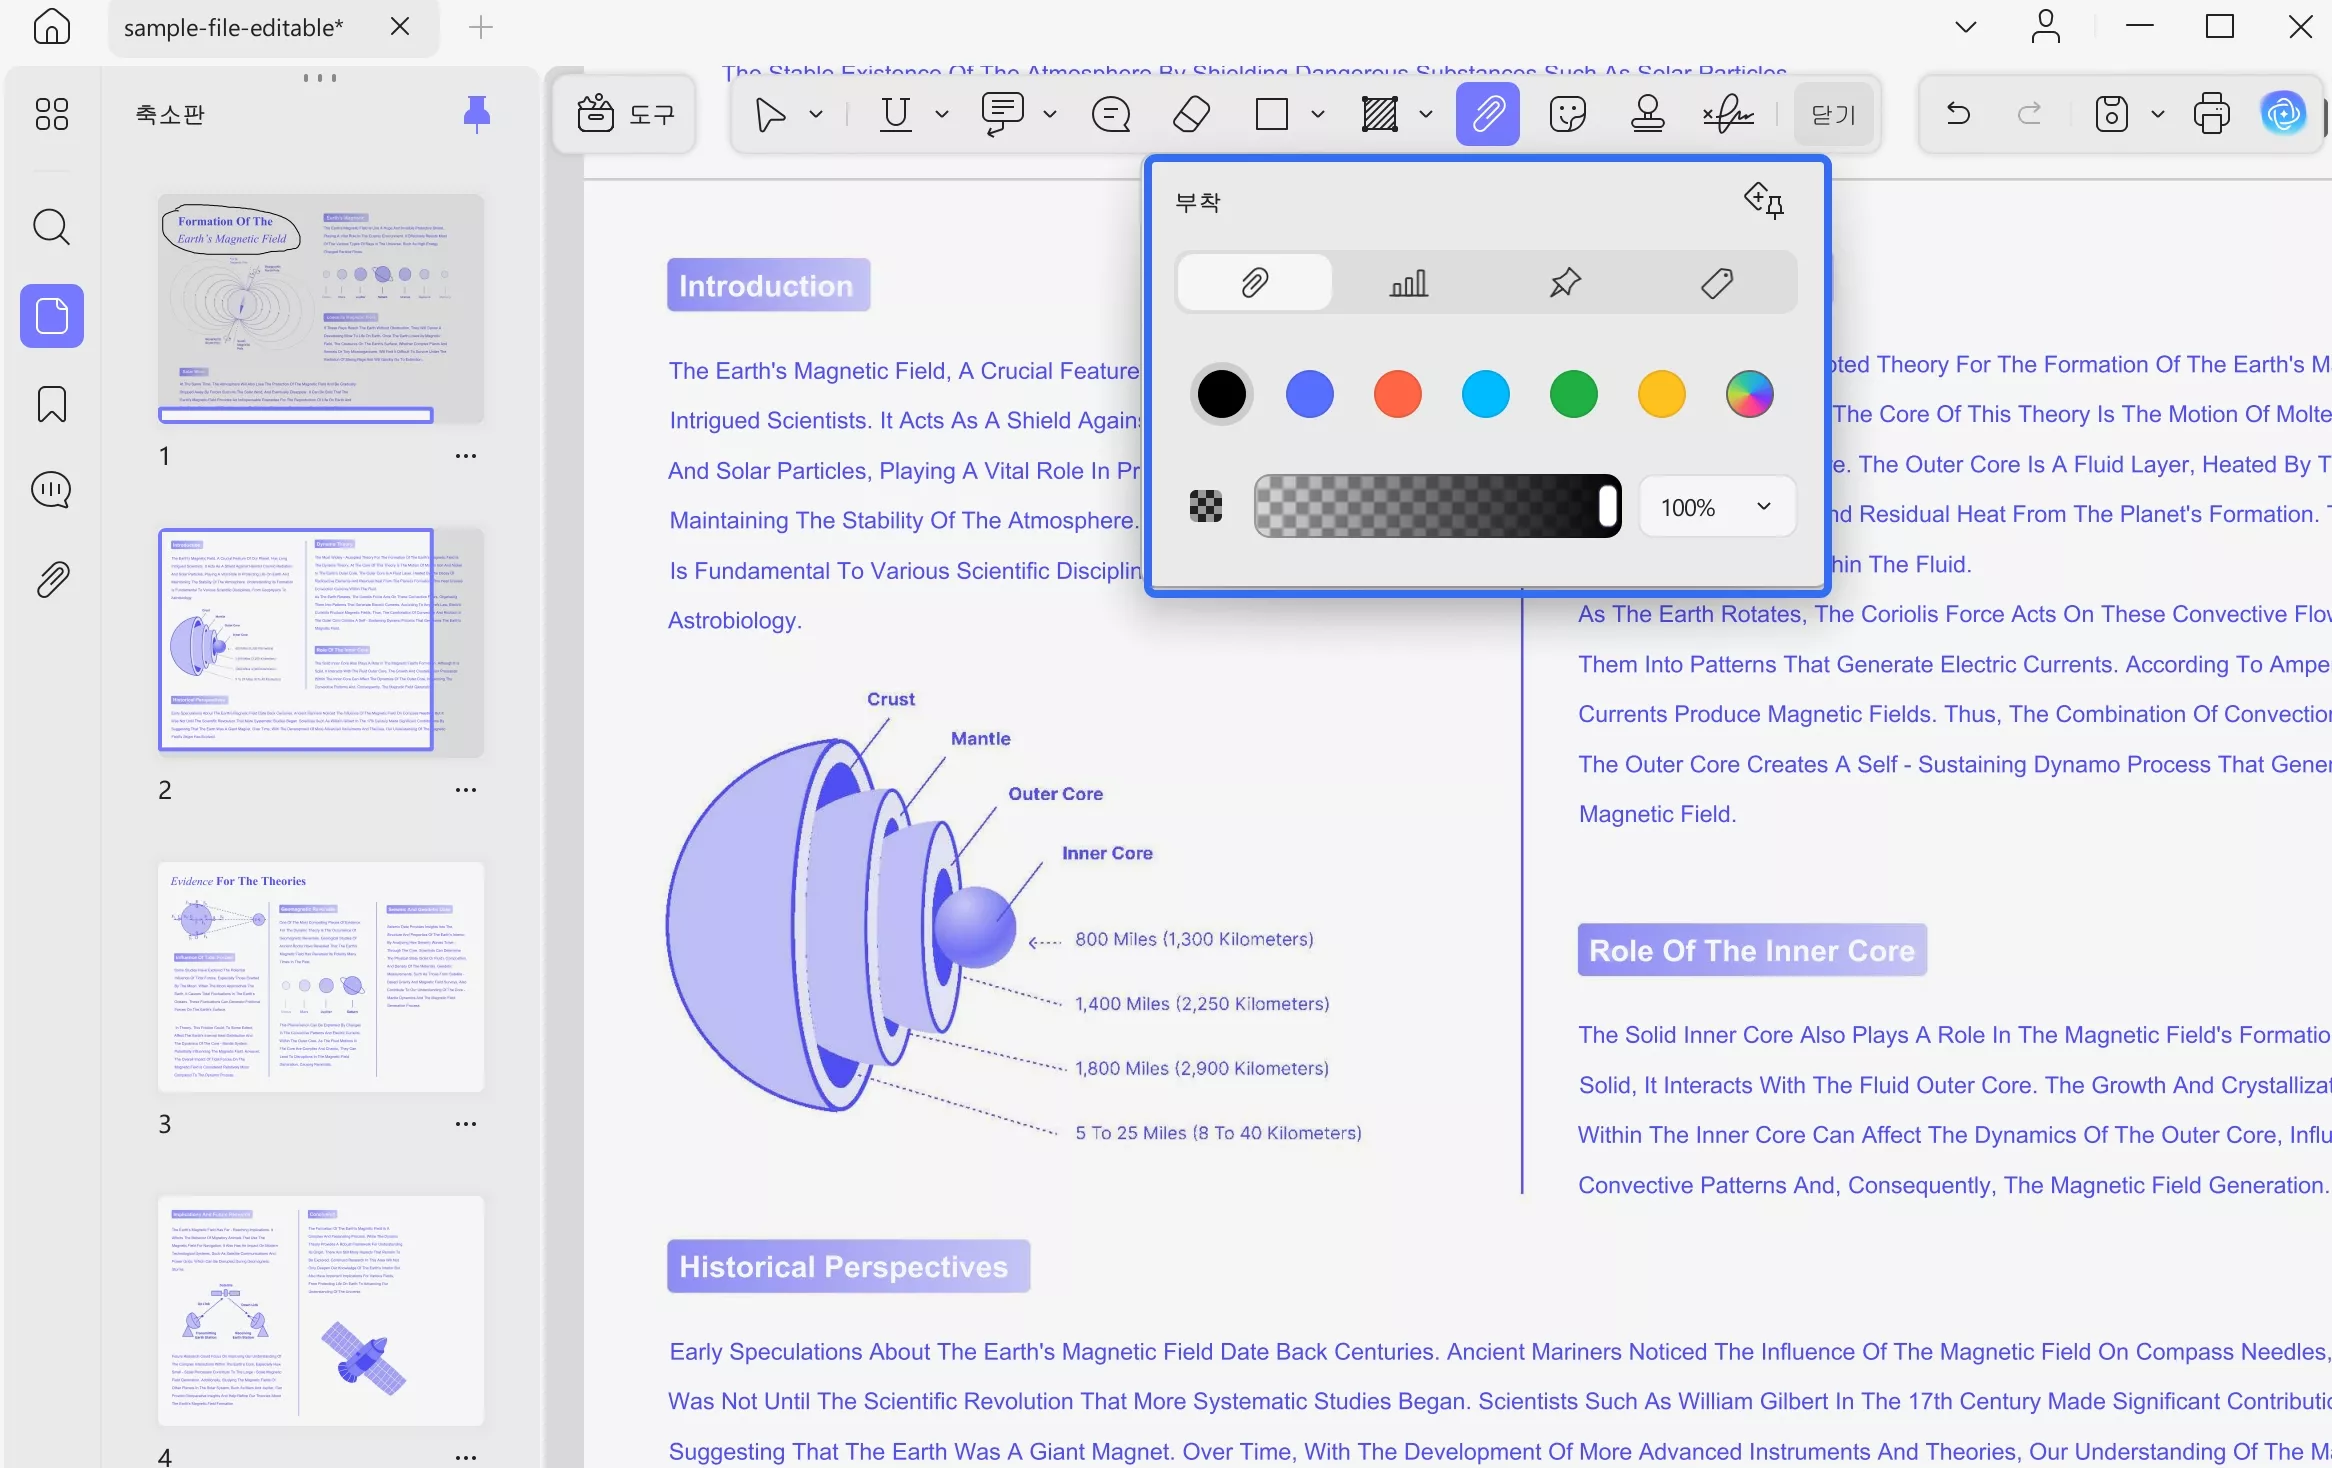Viewport: 2332px width, 1468px height.
Task: Click the Introduction heading
Action: pyautogui.click(x=768, y=286)
